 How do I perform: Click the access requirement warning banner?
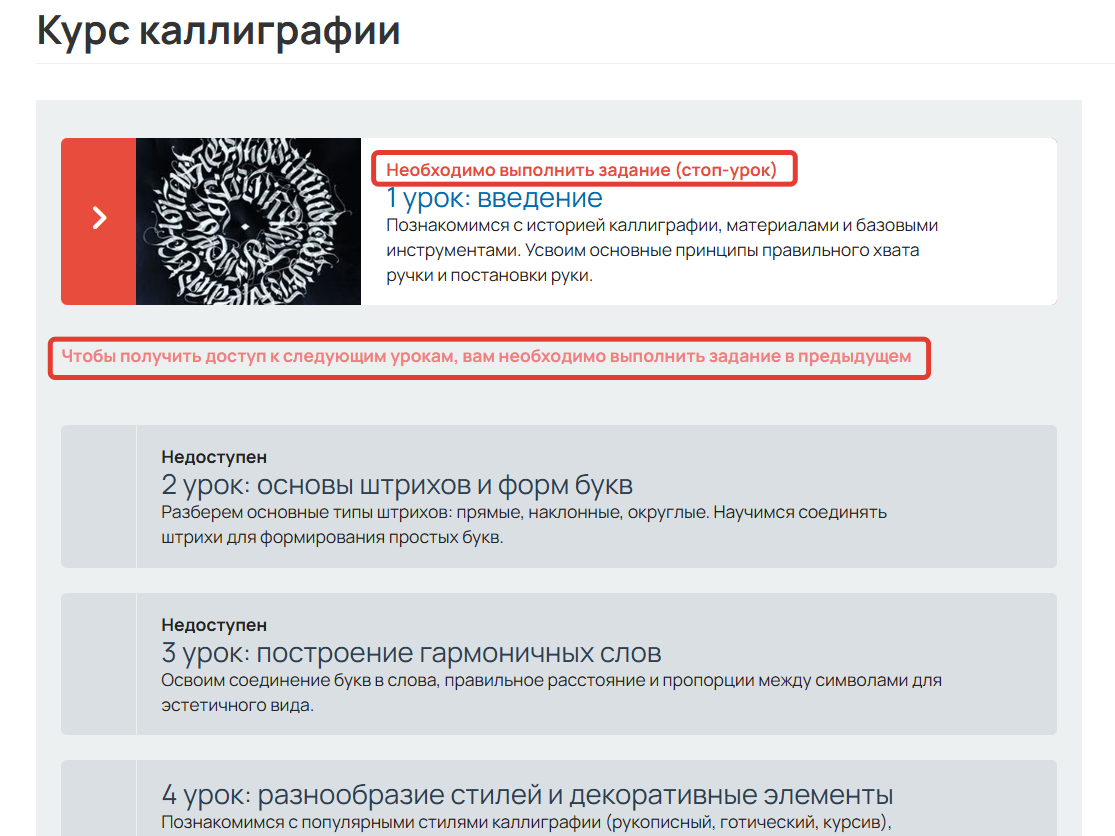tap(490, 358)
